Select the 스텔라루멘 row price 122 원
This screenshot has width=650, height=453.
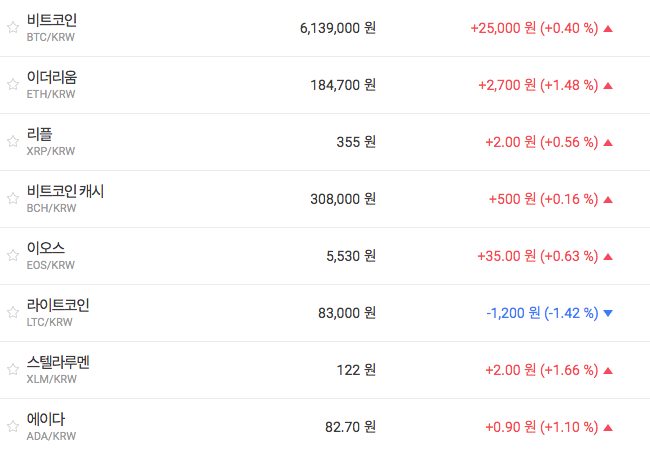(356, 370)
